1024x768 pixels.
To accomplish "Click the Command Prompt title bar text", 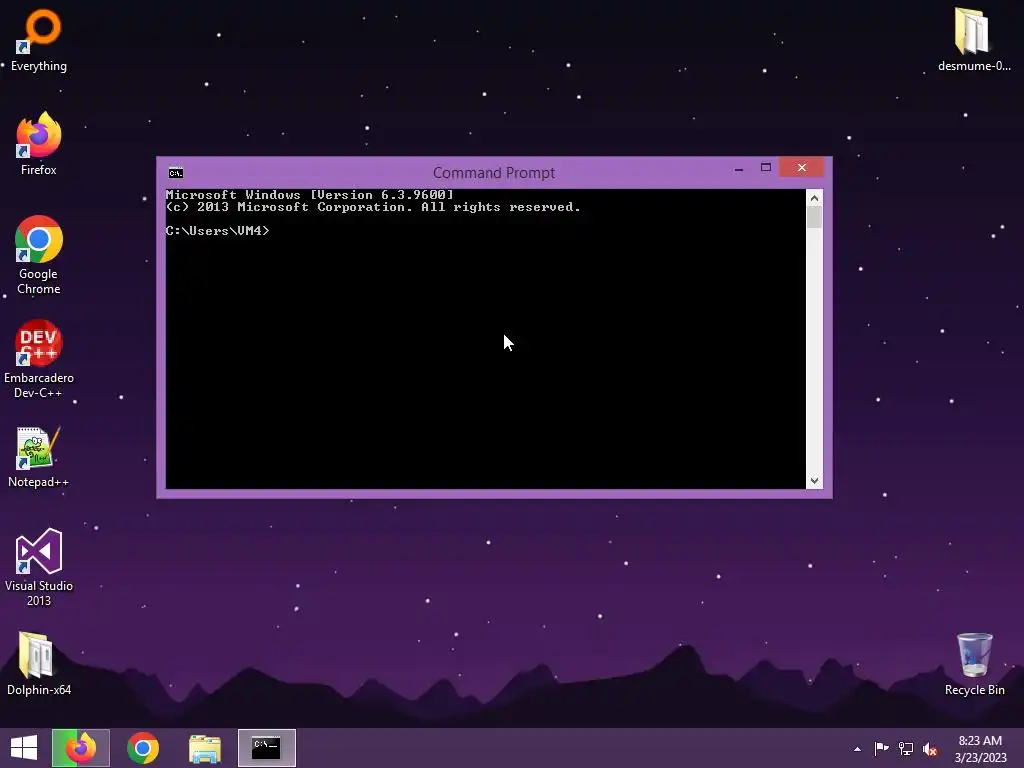I will [494, 172].
